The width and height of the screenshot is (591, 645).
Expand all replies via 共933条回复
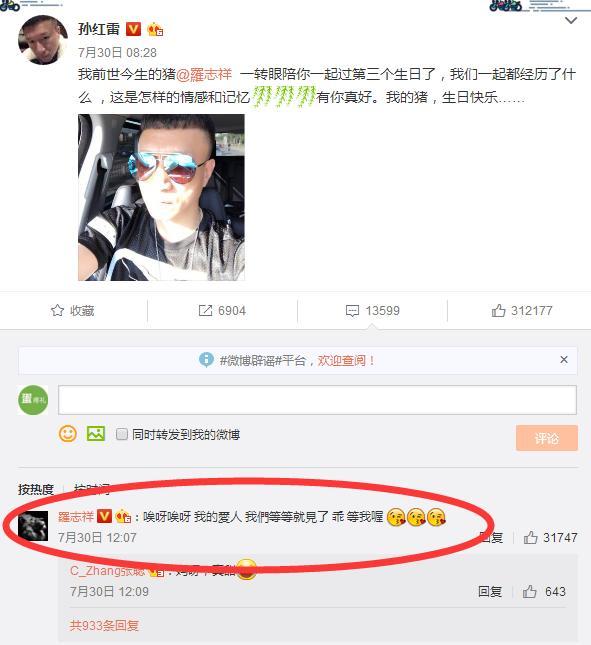click(104, 626)
